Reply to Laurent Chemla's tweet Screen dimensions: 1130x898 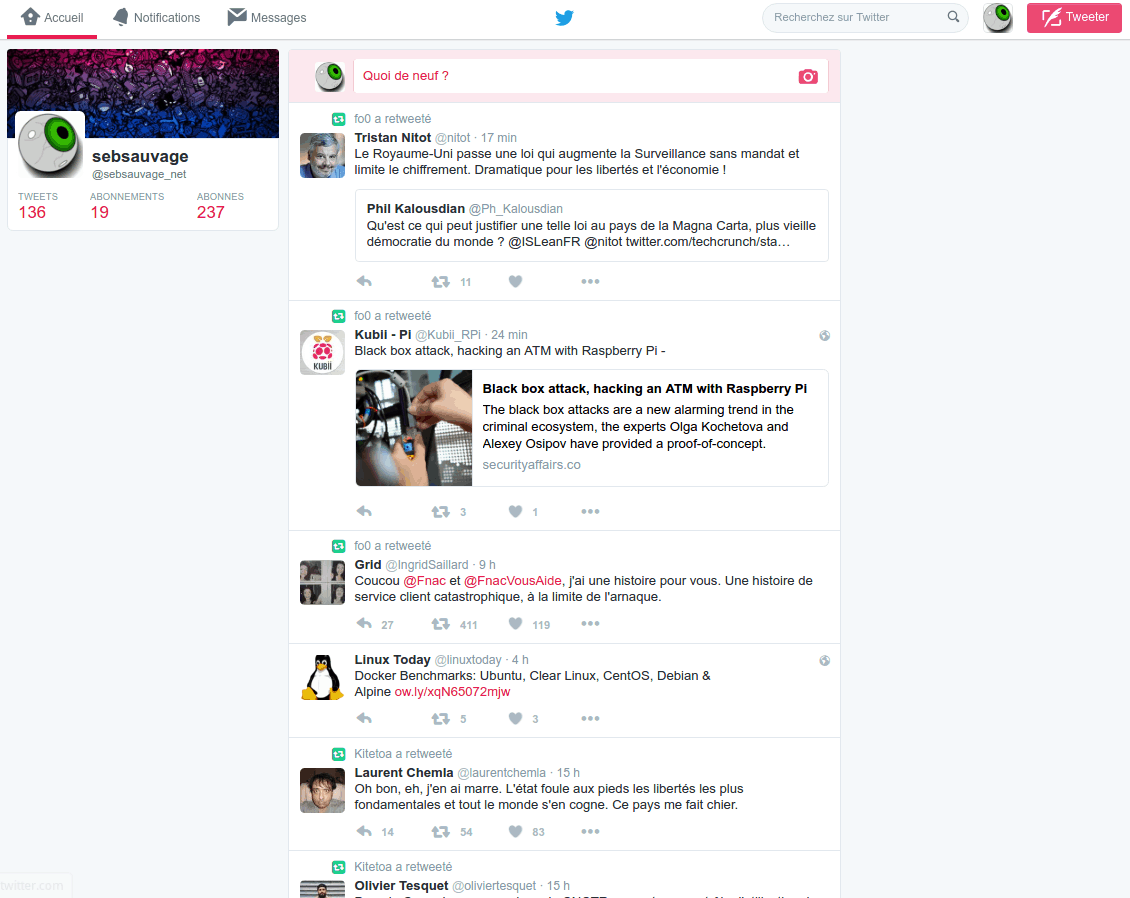(x=365, y=832)
